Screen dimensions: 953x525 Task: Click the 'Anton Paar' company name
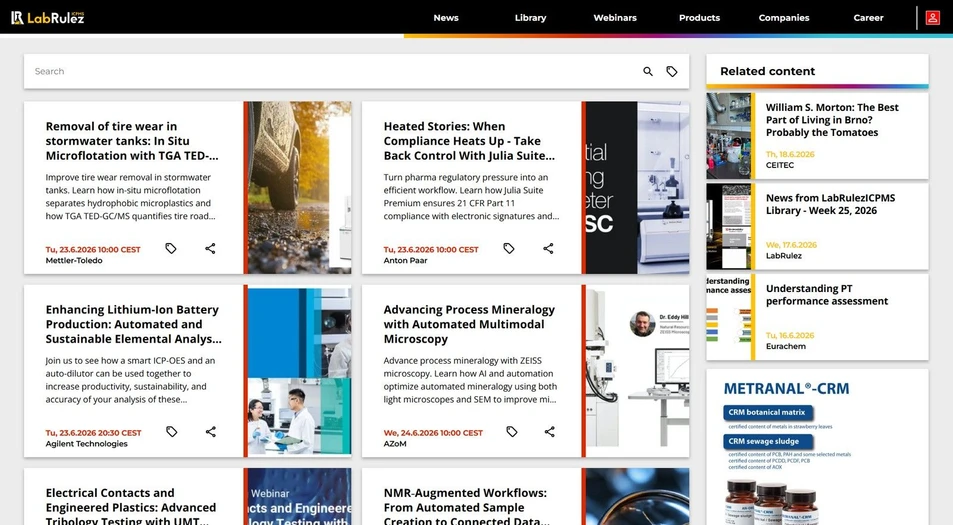pyautogui.click(x=405, y=261)
